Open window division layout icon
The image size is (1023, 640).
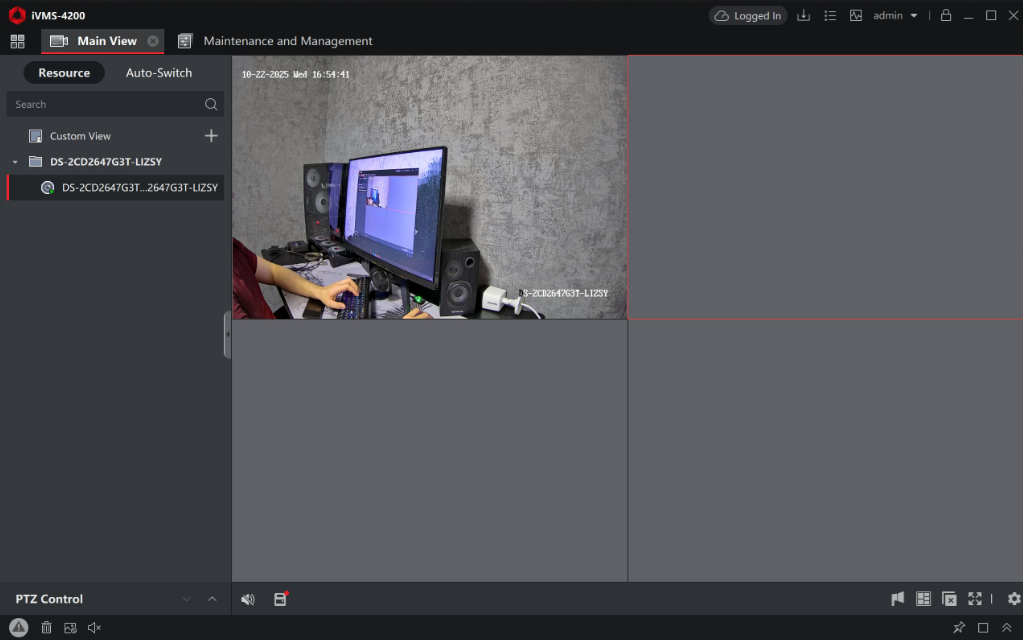click(x=923, y=599)
